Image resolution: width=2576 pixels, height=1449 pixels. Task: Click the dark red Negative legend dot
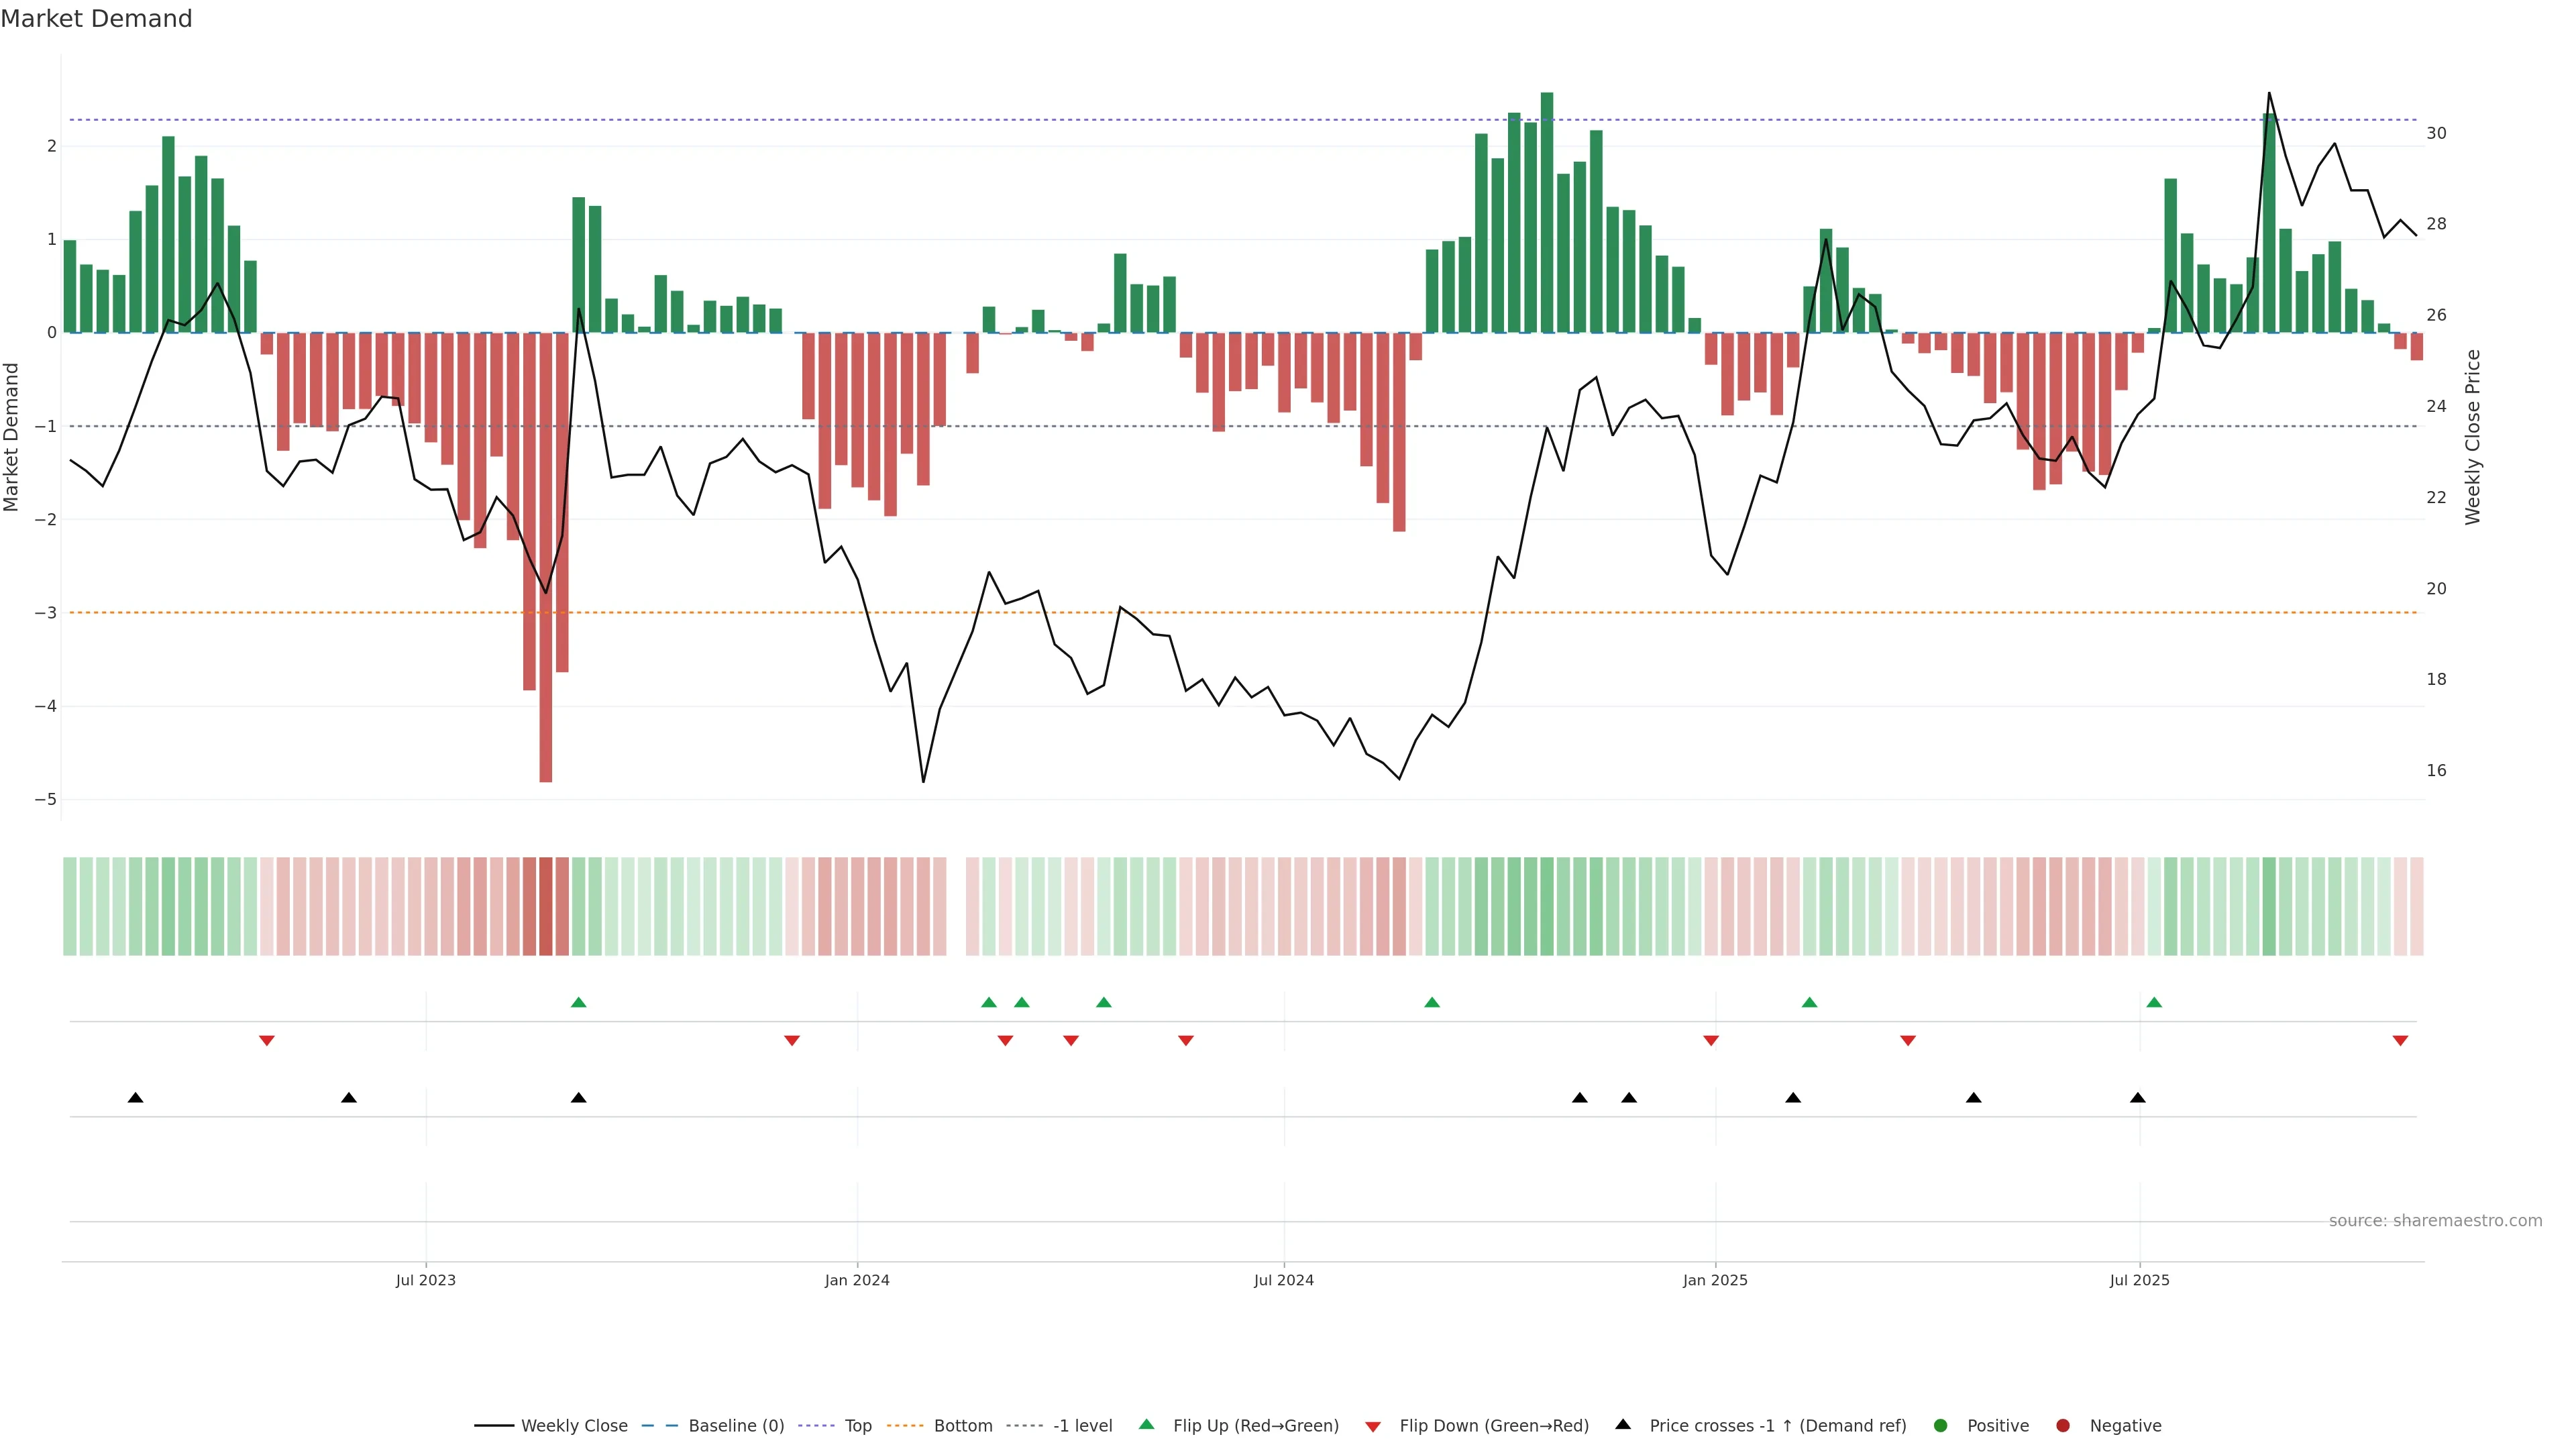click(x=2063, y=1426)
